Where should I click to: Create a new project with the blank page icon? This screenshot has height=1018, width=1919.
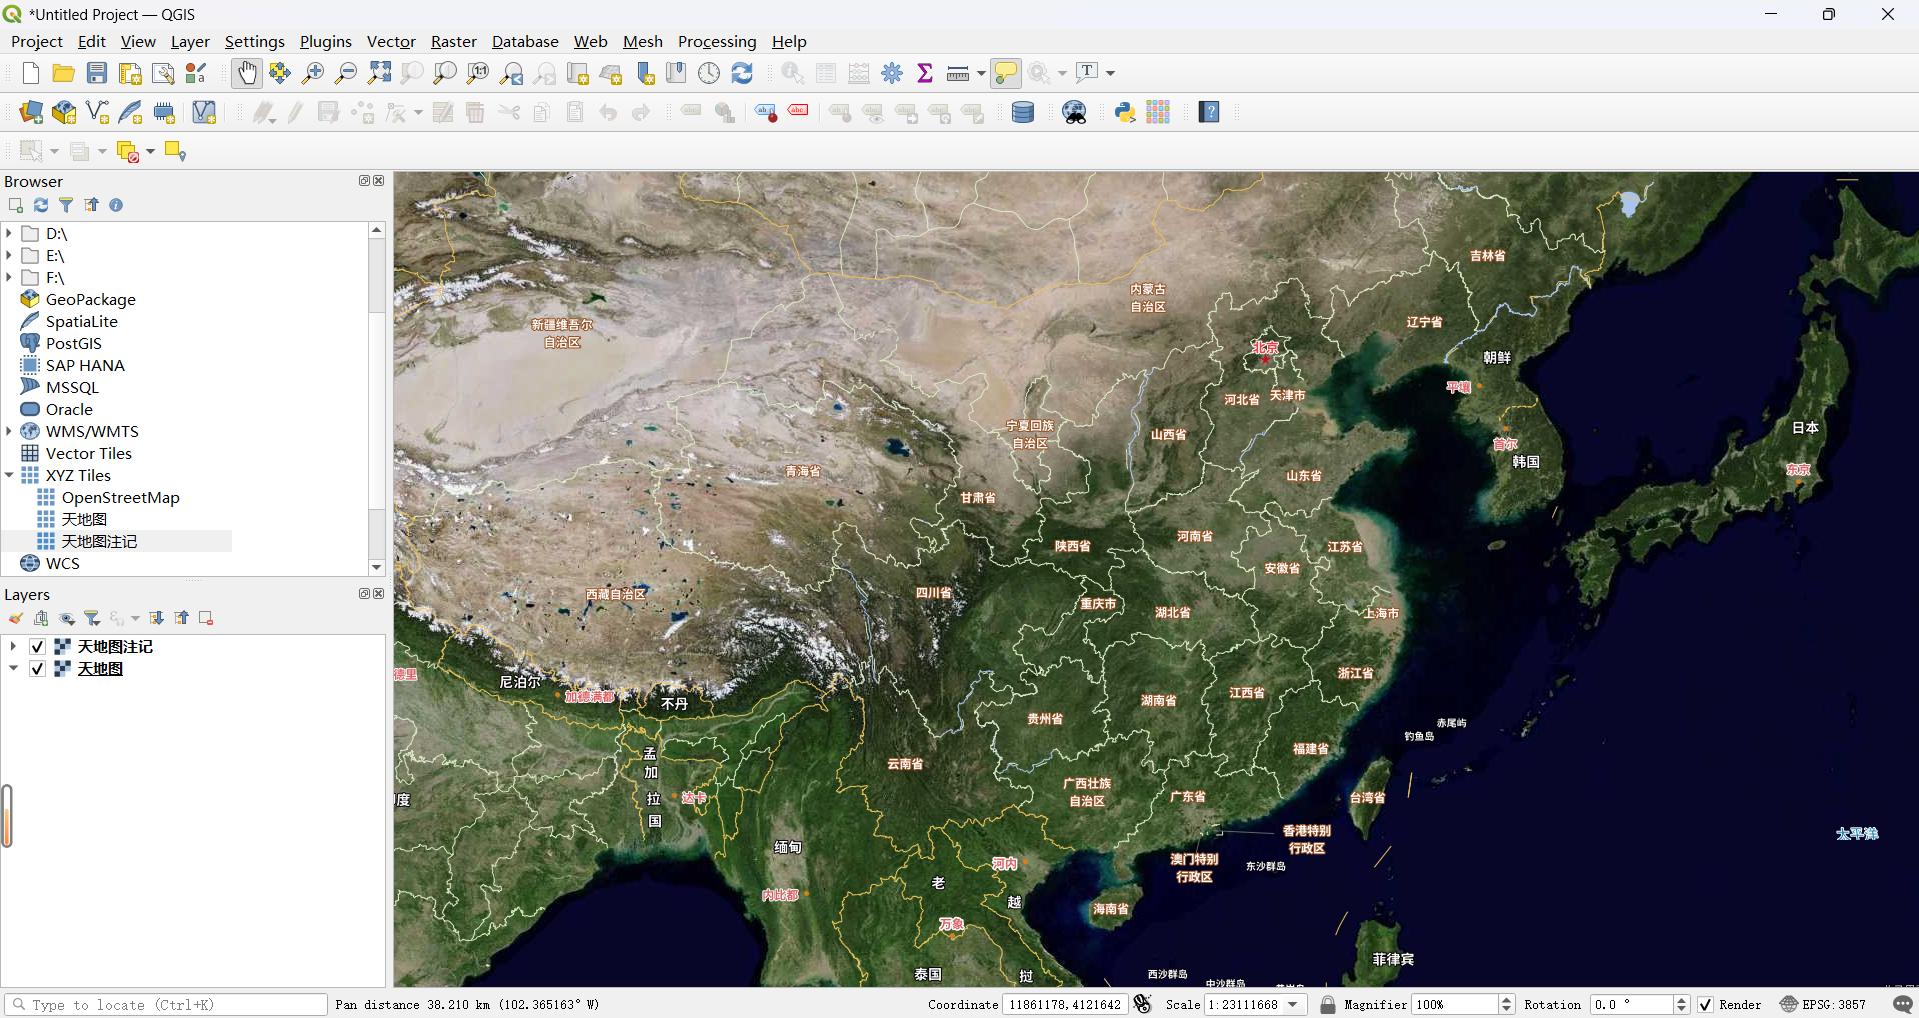point(30,73)
